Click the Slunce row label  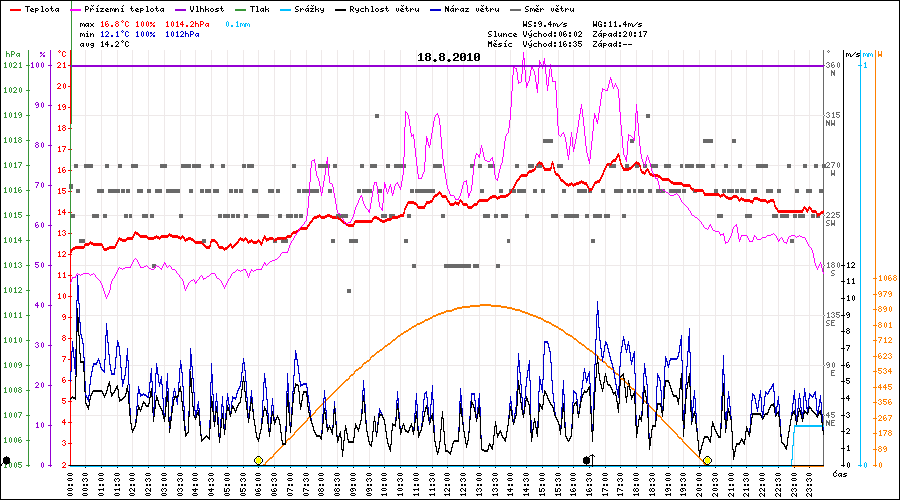tap(502, 34)
